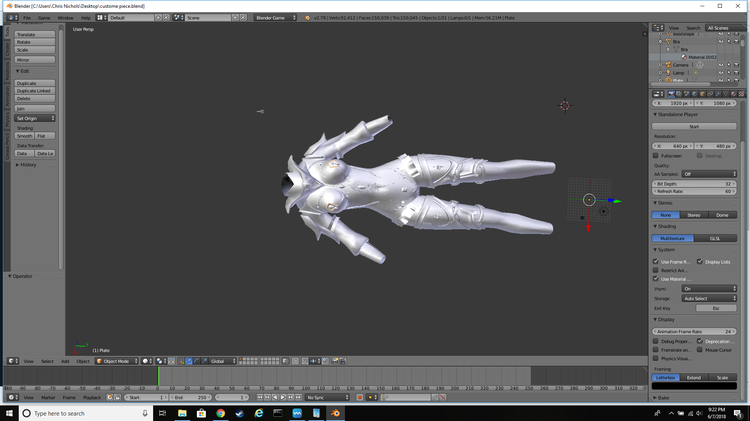
Task: Select the GLSL shading tab
Action: 715,238
